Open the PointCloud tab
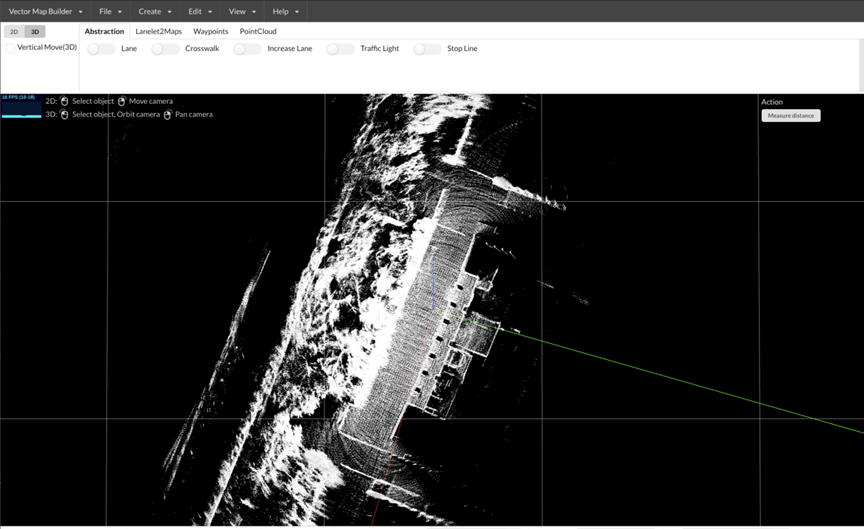Screen dimensions: 864x529 tap(258, 31)
